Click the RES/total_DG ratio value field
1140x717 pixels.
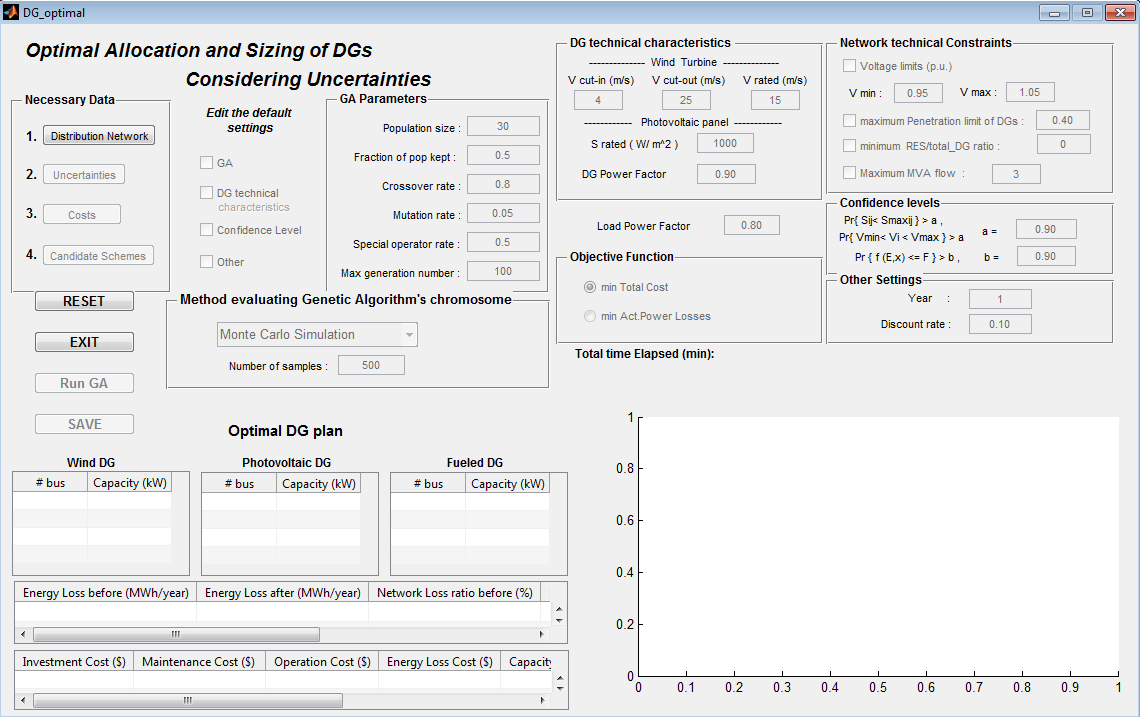(x=1064, y=145)
